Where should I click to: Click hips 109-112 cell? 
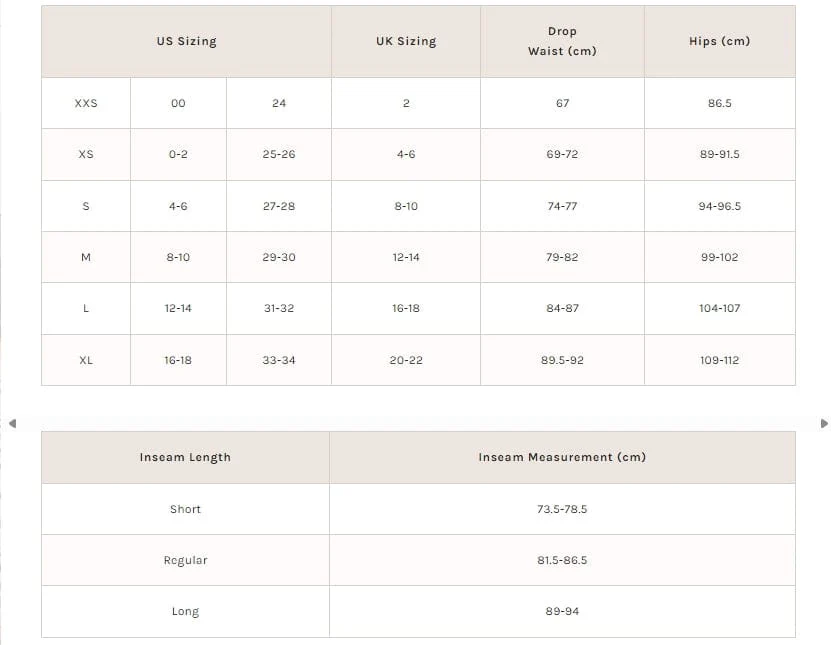[x=720, y=360]
